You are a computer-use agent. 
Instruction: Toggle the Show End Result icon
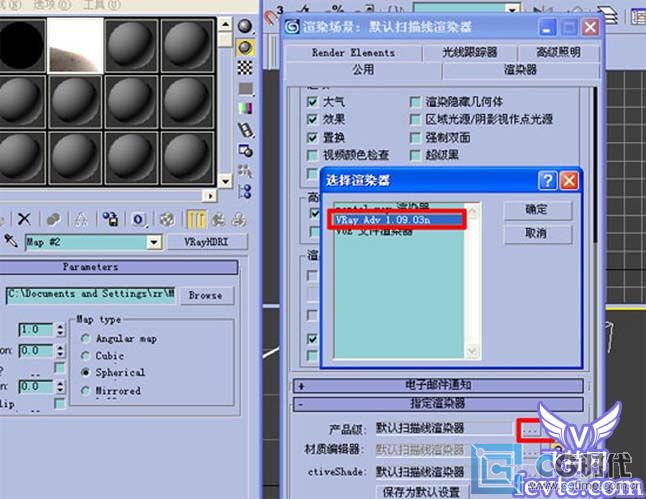point(196,219)
